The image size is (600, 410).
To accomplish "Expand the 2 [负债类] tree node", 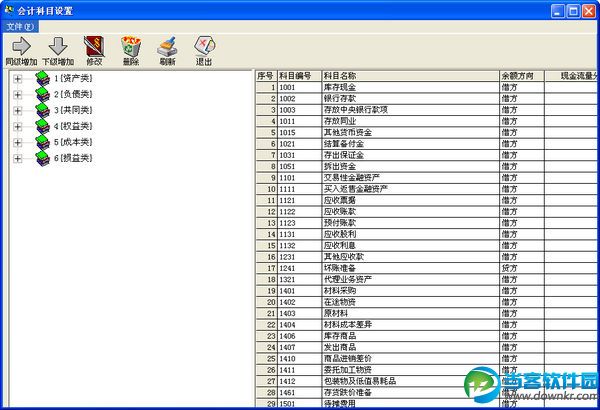I will pyautogui.click(x=18, y=95).
